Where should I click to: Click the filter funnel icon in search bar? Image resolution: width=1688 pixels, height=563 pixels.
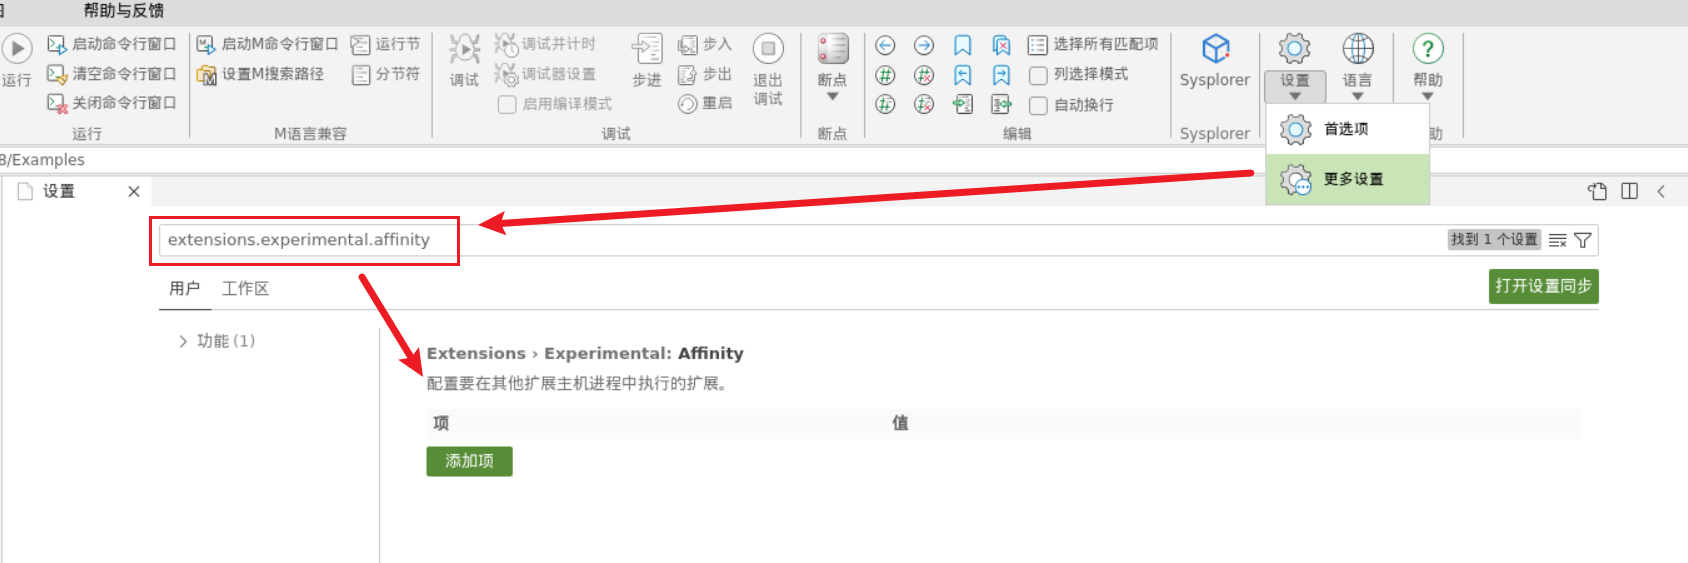[x=1582, y=240]
